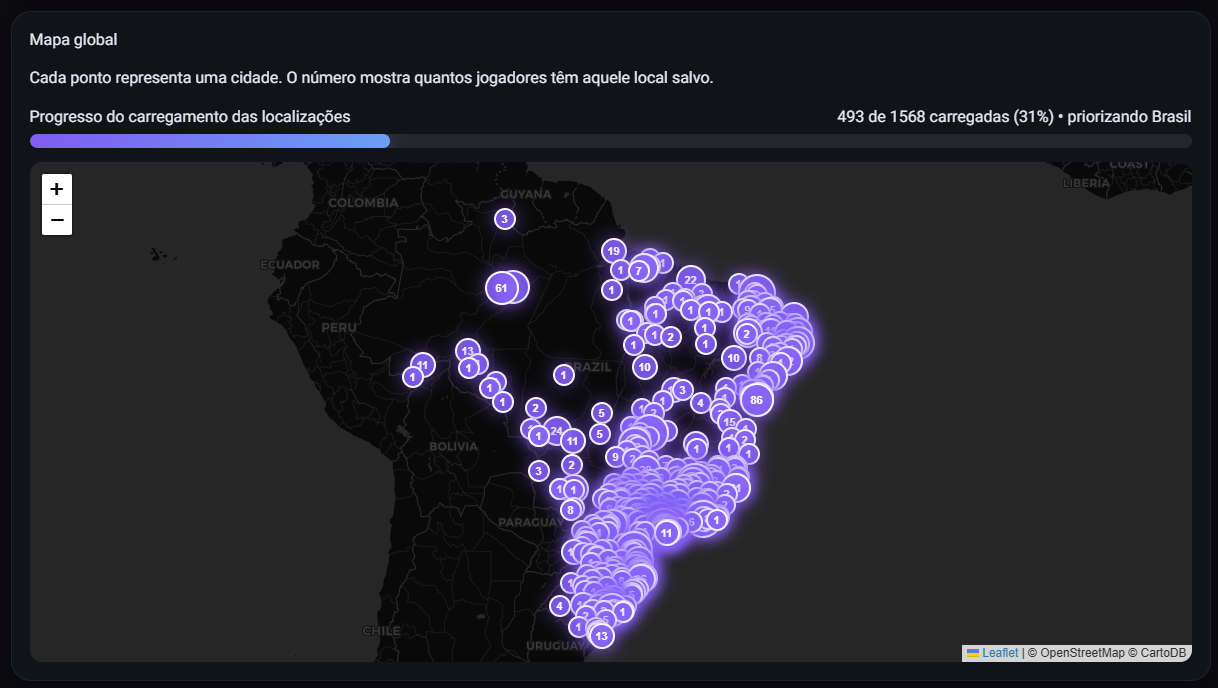Image resolution: width=1218 pixels, height=688 pixels.
Task: Select marker 13 near Uruguay
Action: coord(601,635)
